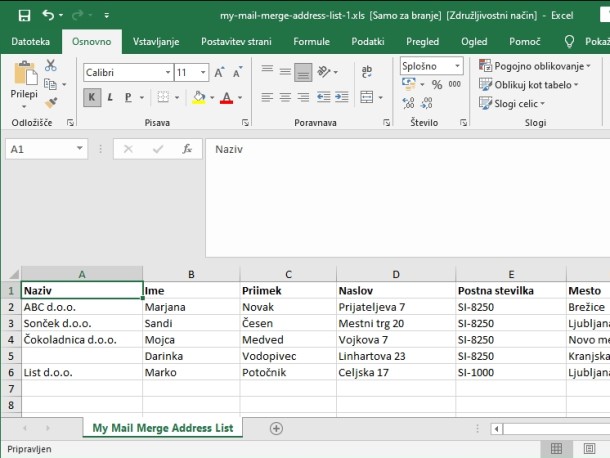Open the Pomoč tab

coord(524,42)
